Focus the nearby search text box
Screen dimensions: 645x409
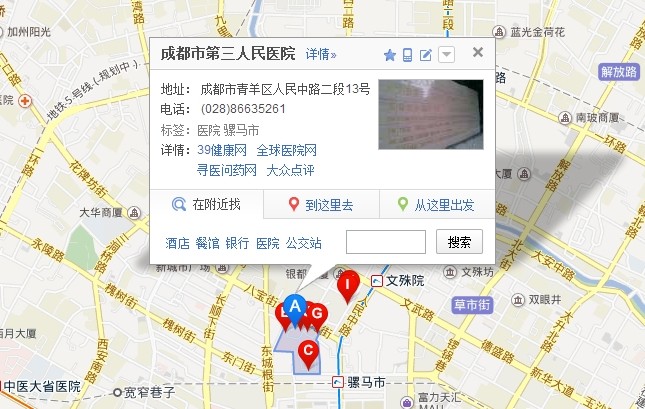point(386,242)
